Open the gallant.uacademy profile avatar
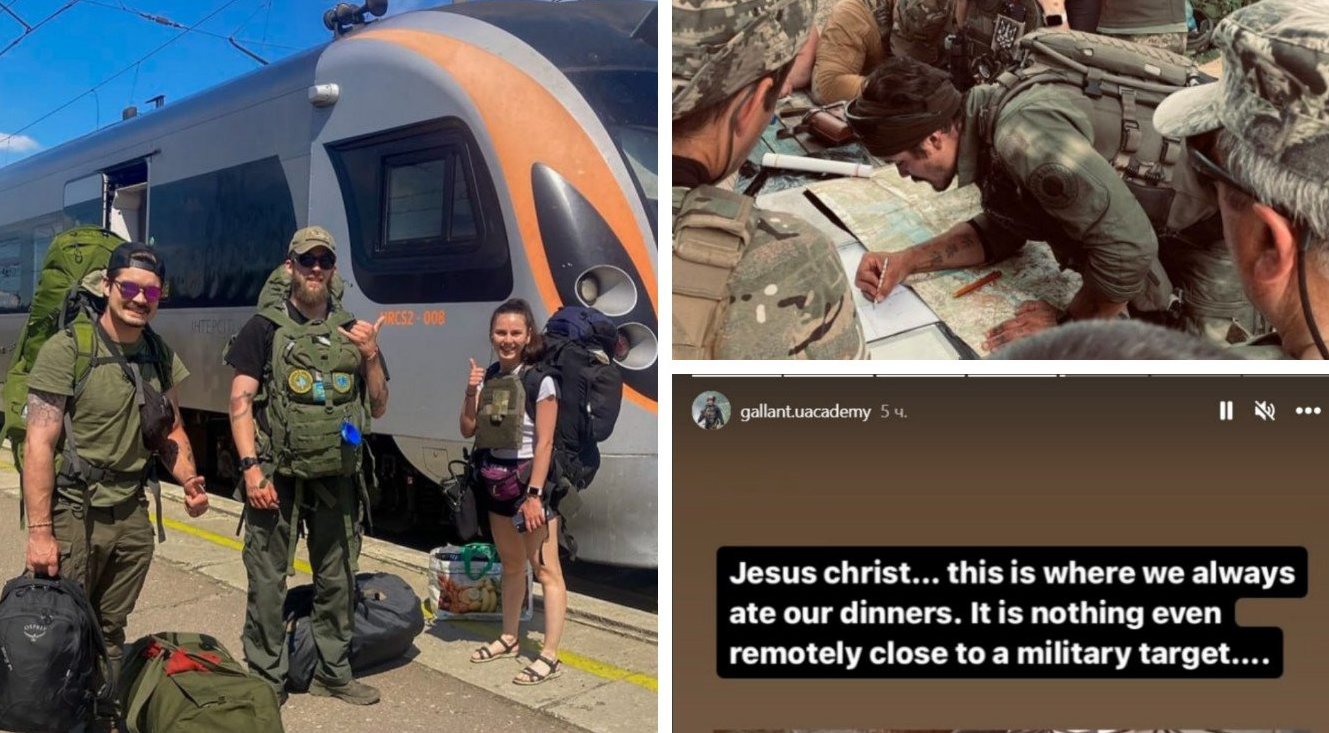 click(711, 410)
